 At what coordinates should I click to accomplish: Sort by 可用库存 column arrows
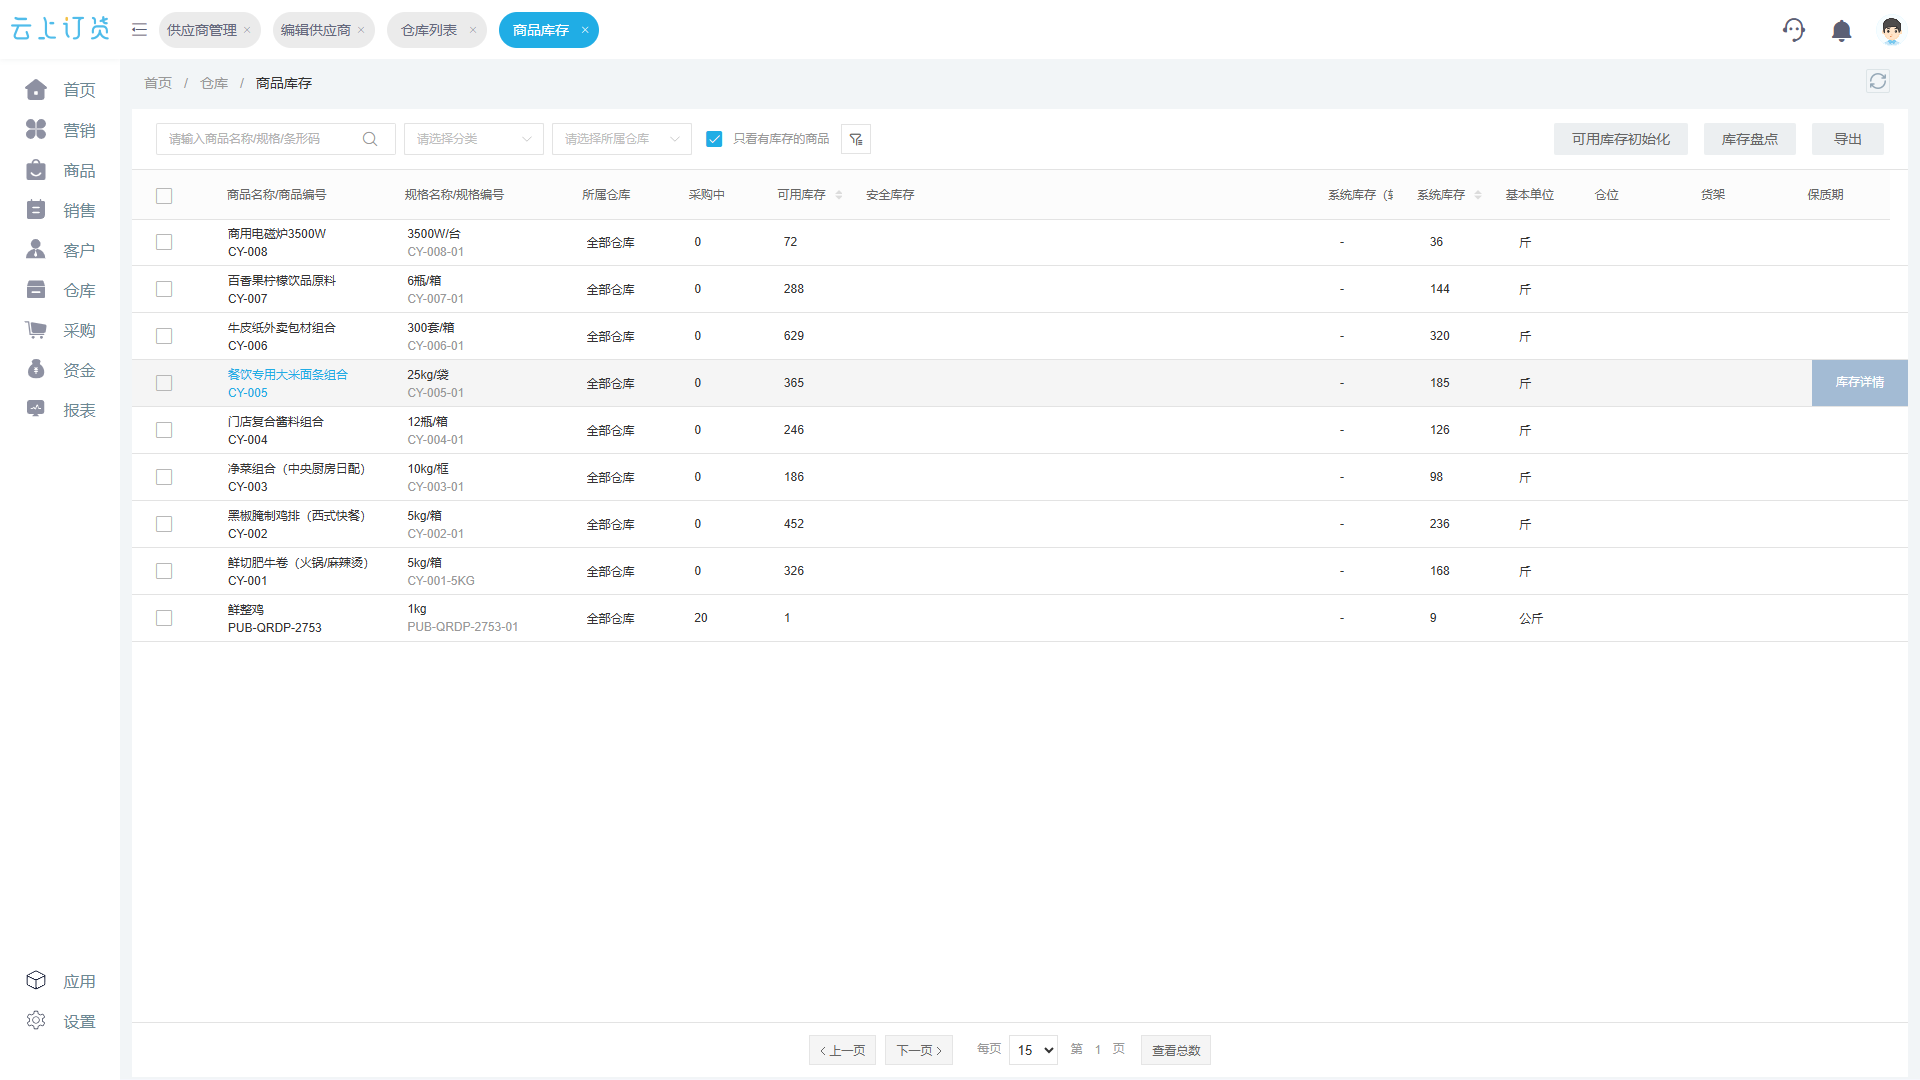[x=839, y=195]
